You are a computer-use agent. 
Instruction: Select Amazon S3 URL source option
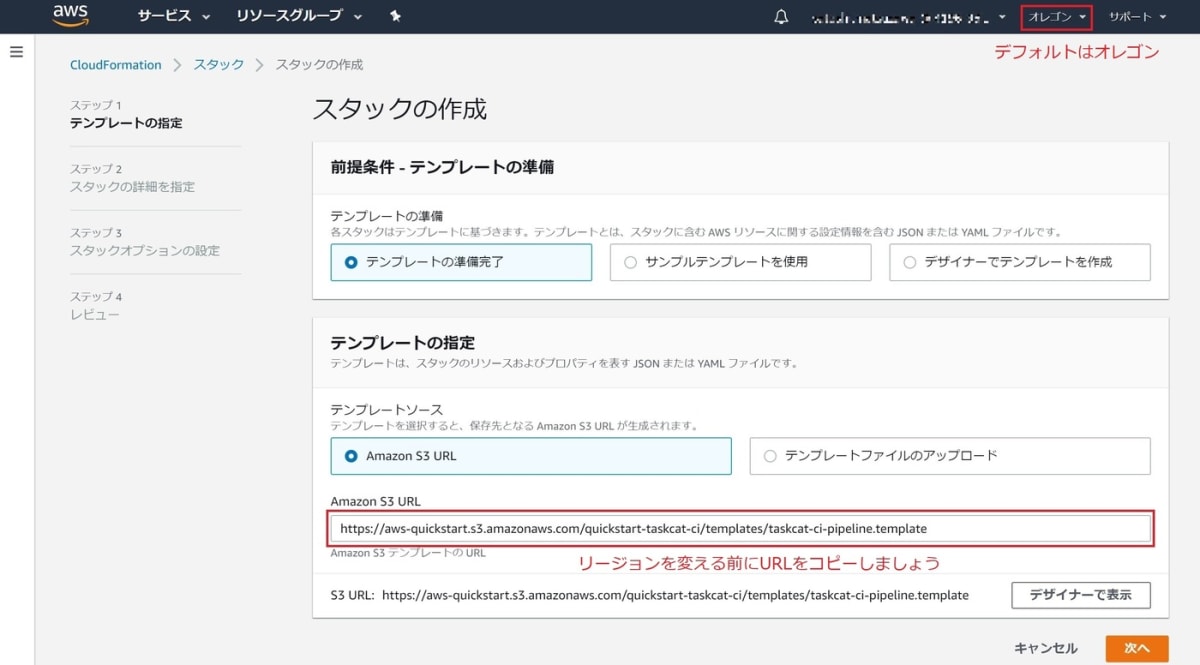(531, 456)
